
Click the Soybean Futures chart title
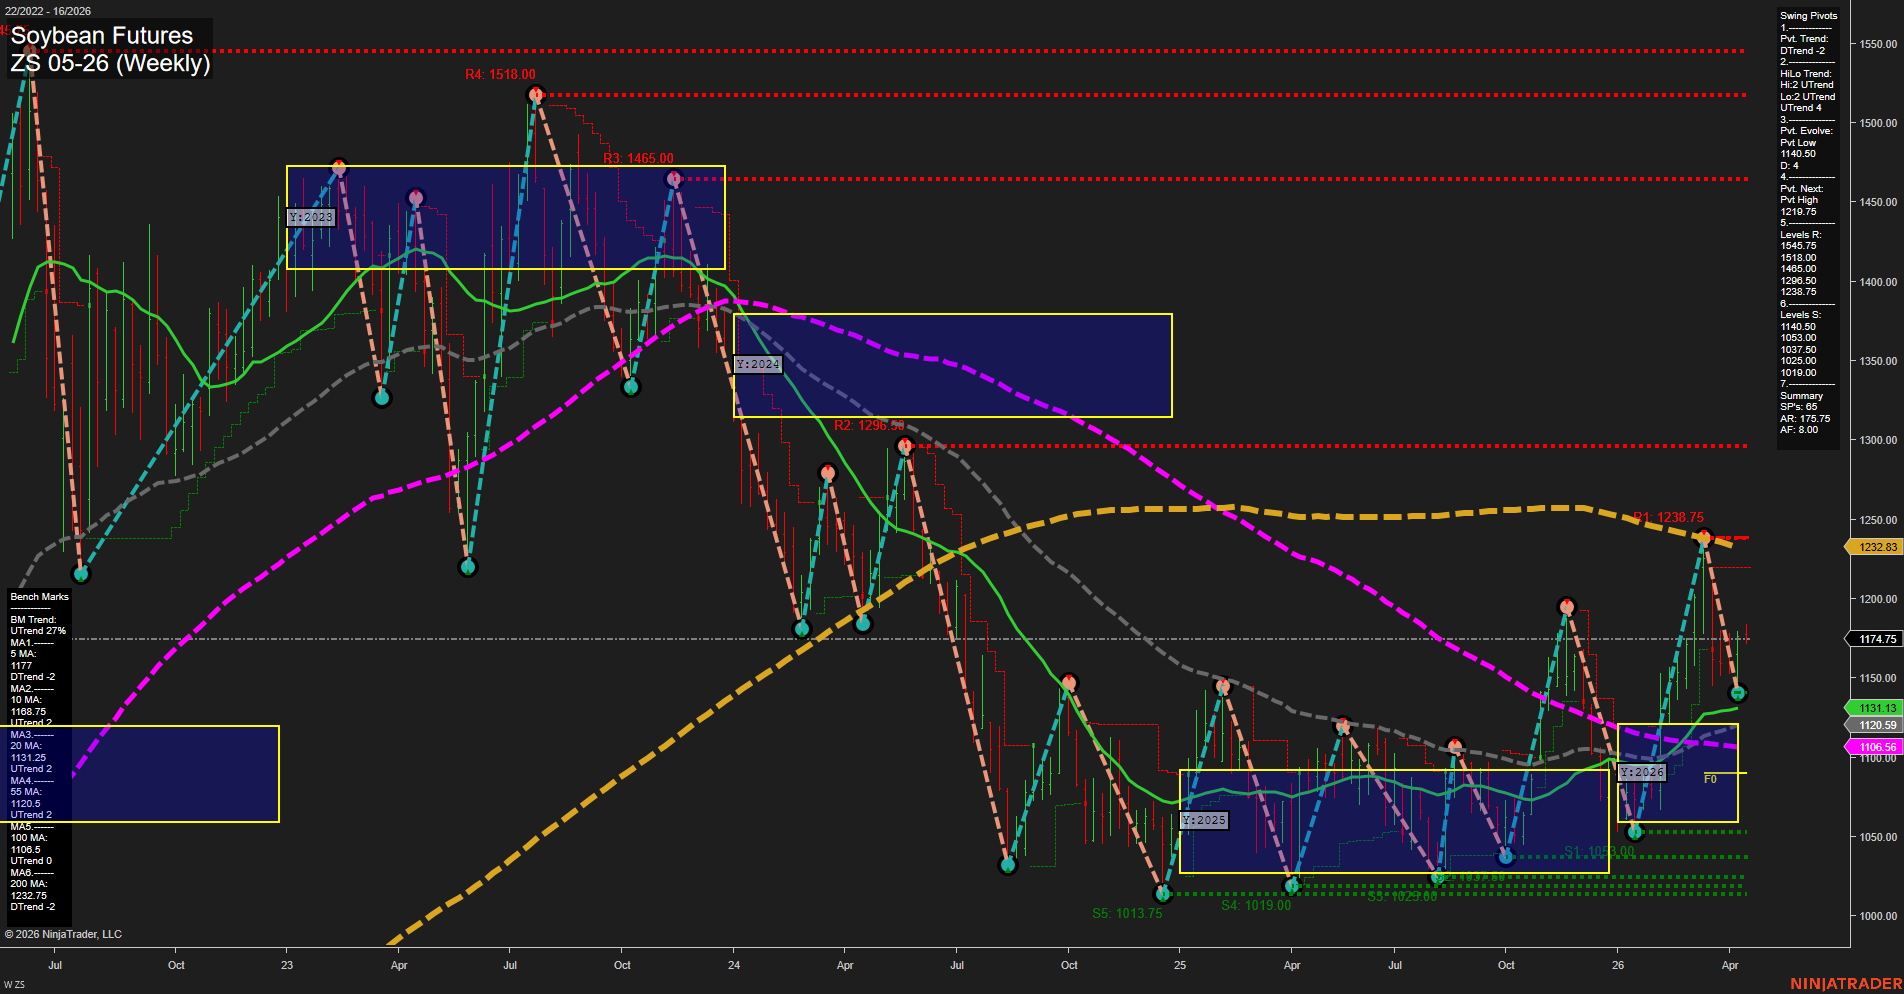coord(100,35)
